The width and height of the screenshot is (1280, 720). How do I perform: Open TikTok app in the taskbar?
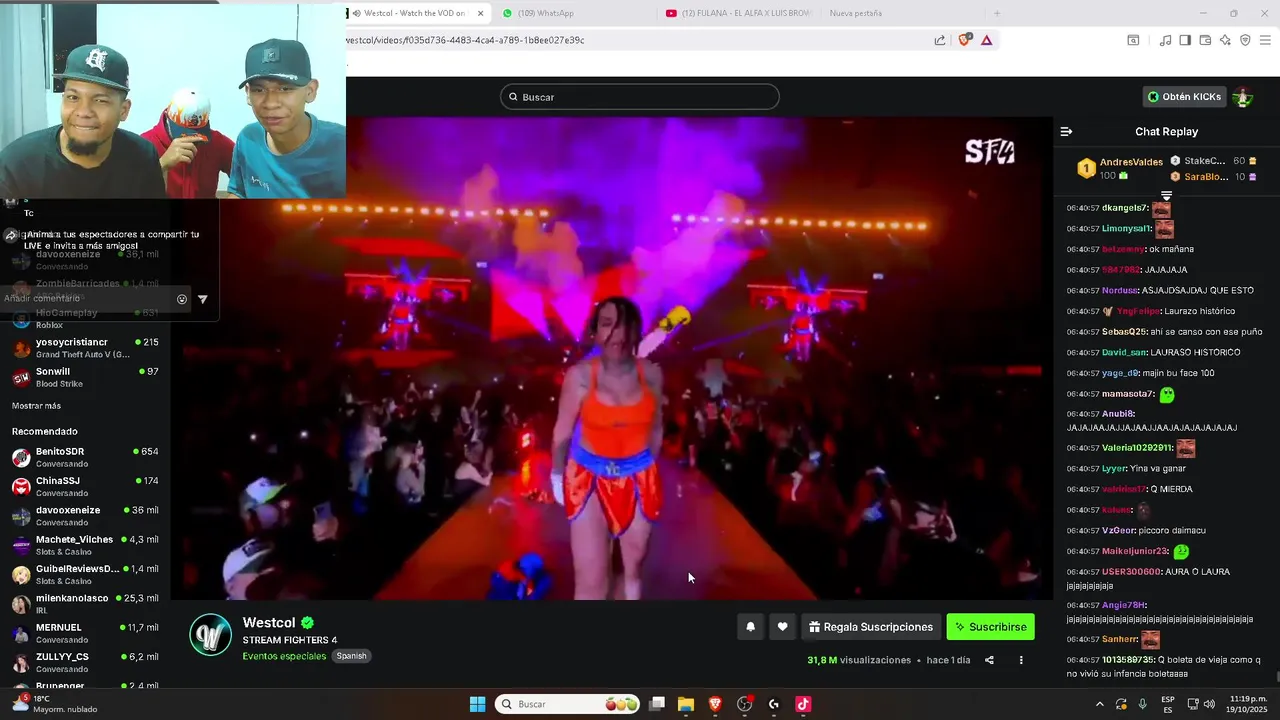click(x=802, y=704)
